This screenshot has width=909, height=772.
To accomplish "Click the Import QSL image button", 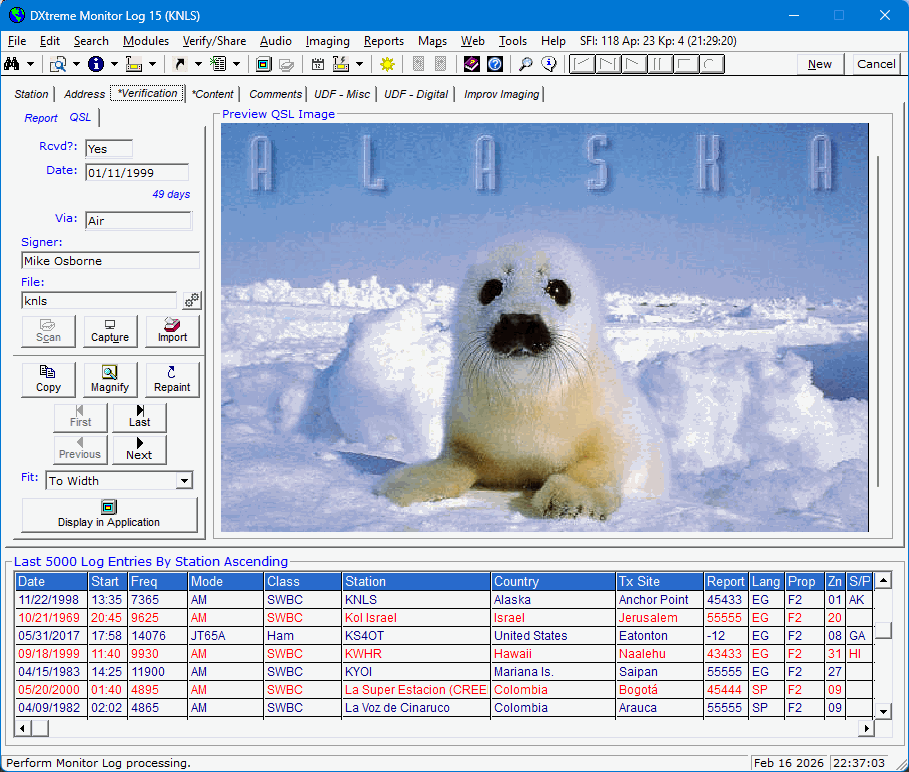I will pos(172,331).
